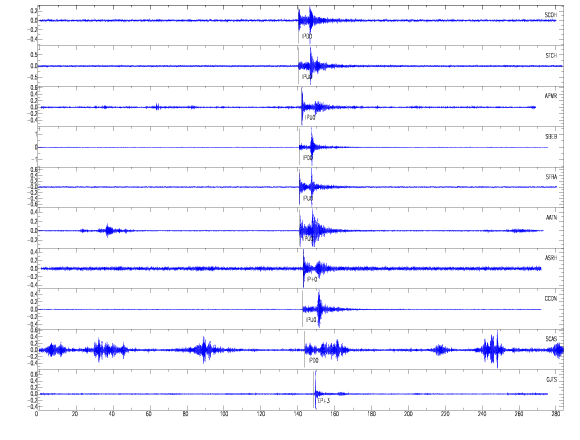Select the STCH trace label
580x440 pixels.
click(x=551, y=56)
